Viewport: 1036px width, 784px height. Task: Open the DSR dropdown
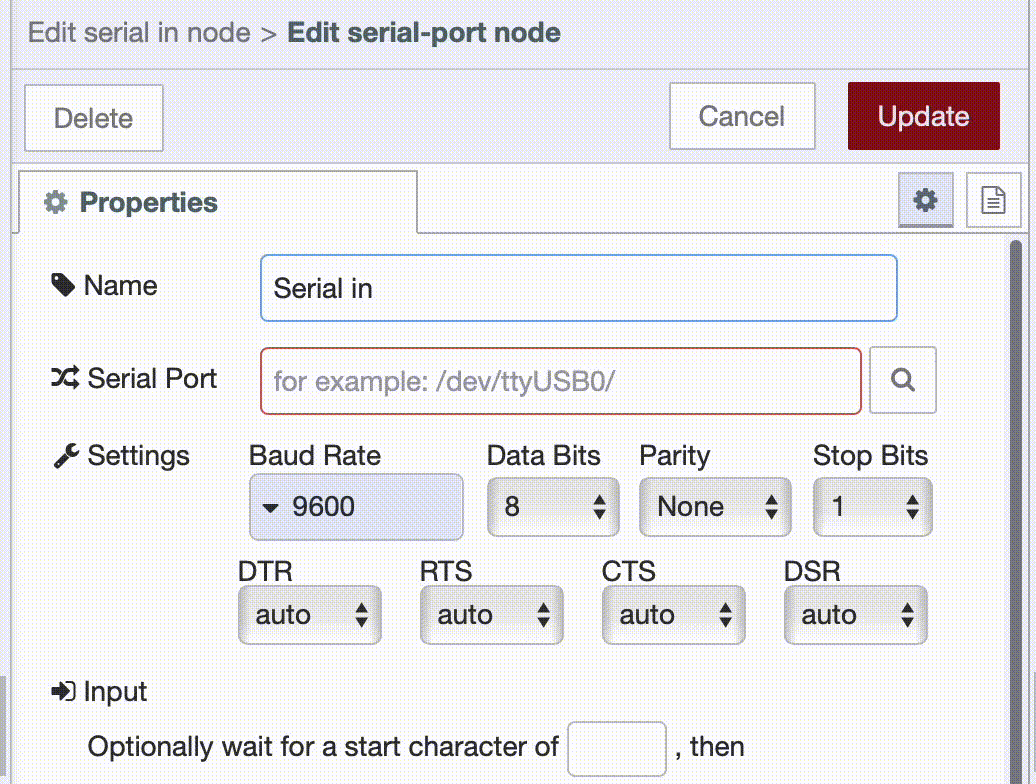855,614
